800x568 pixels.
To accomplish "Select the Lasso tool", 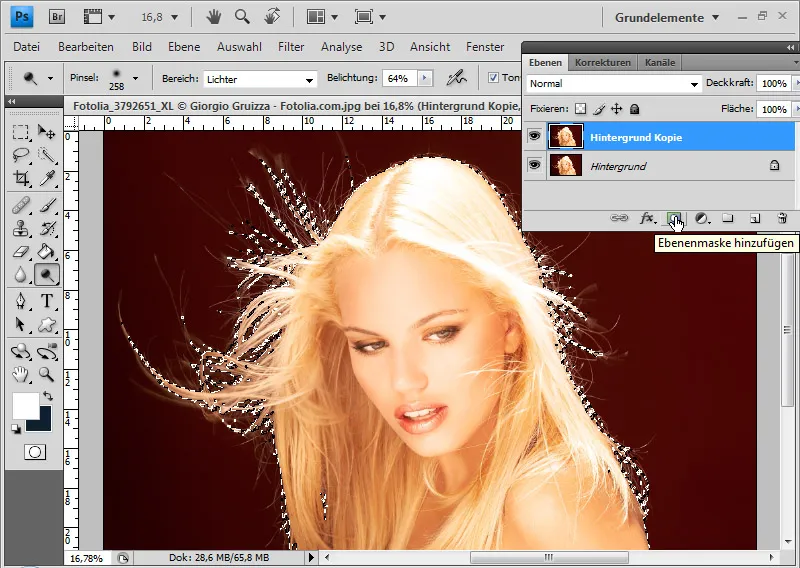I will 20,155.
